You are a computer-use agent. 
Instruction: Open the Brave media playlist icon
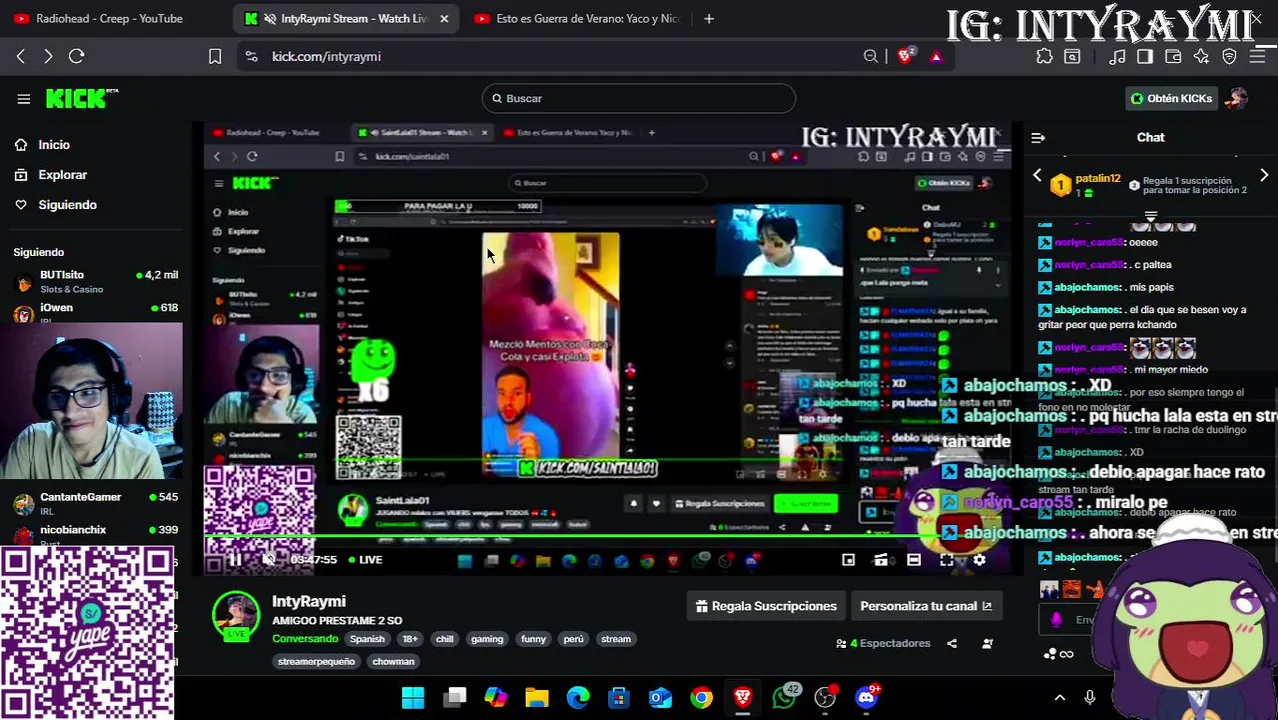click(x=1117, y=57)
